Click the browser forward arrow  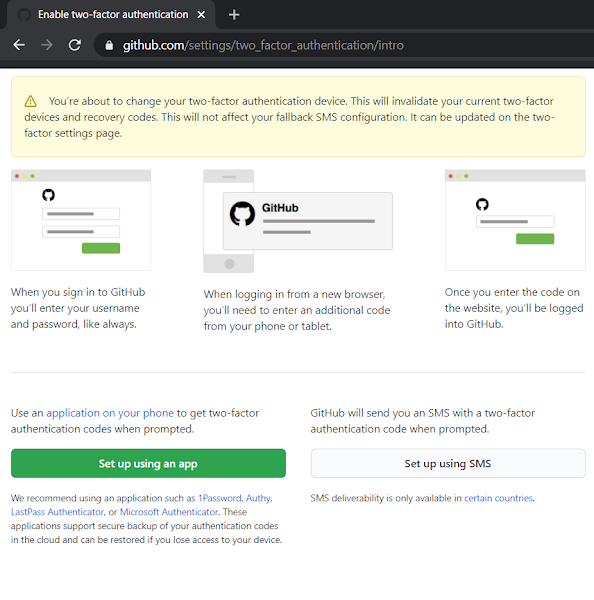click(47, 45)
